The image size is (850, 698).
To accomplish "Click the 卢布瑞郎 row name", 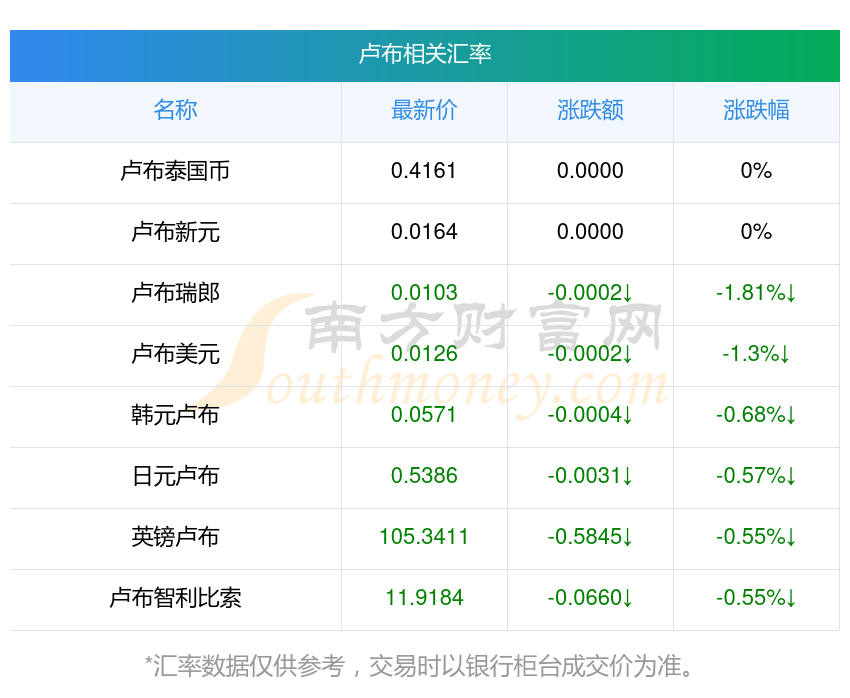I will pyautogui.click(x=175, y=293).
